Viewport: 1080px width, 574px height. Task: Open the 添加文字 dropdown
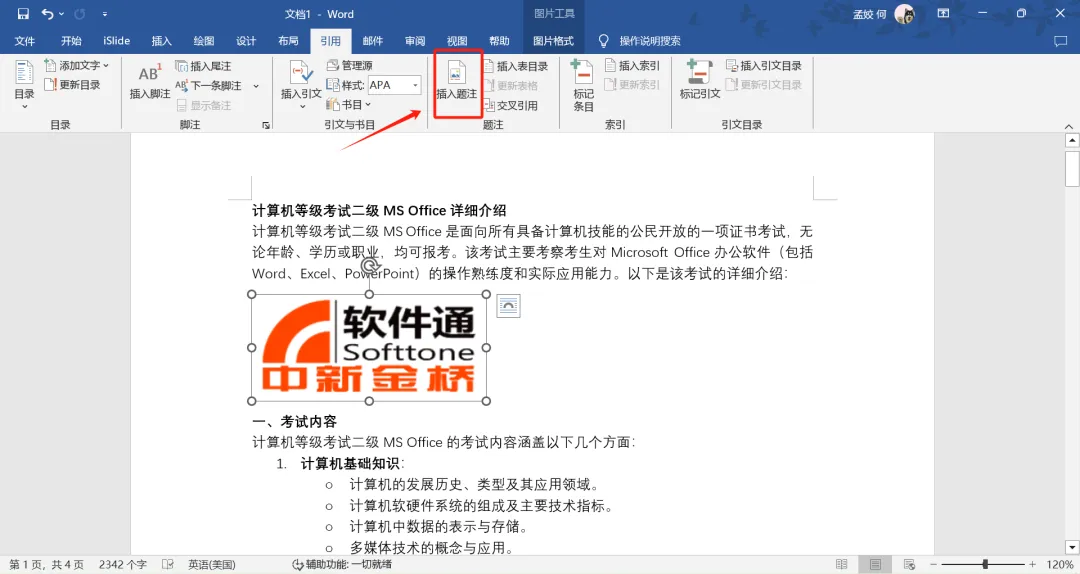(x=76, y=65)
